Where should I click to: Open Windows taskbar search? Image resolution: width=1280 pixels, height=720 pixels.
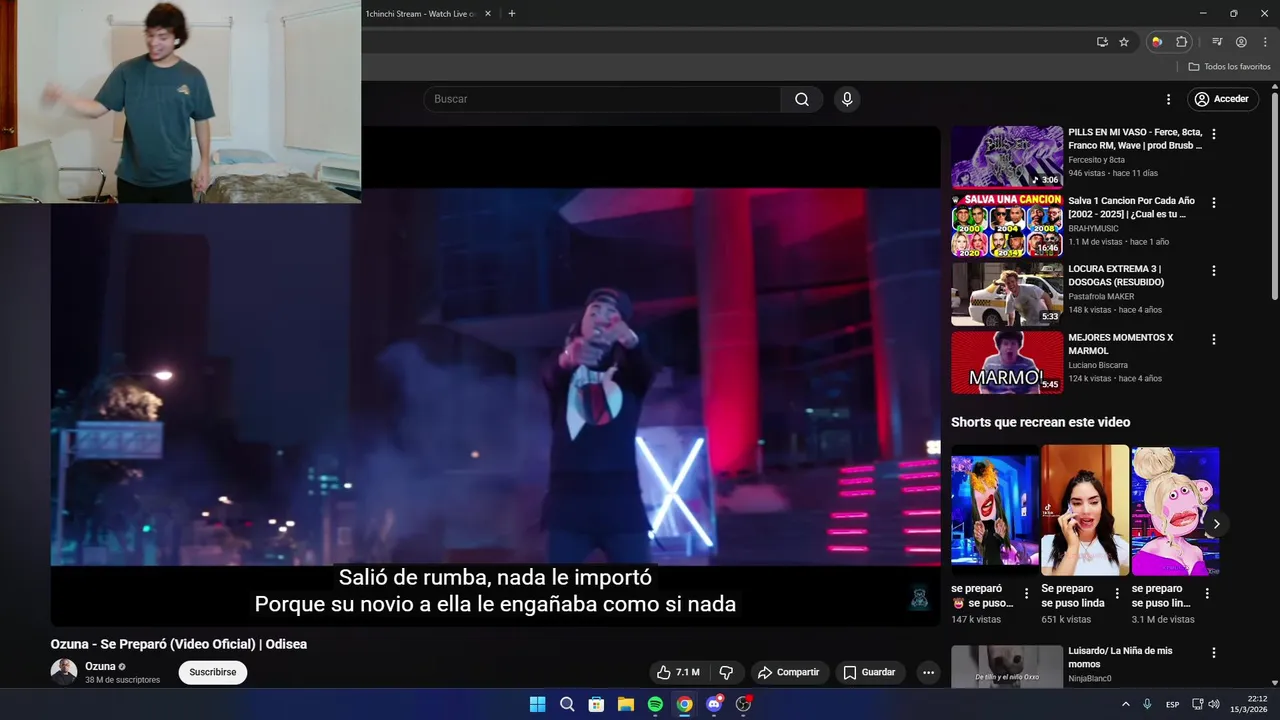567,704
